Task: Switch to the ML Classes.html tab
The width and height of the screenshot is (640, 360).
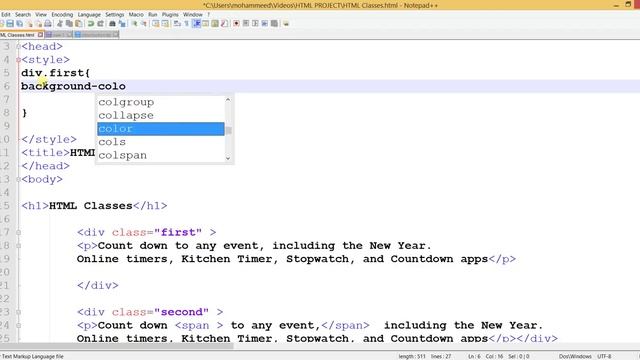Action: tap(18, 35)
